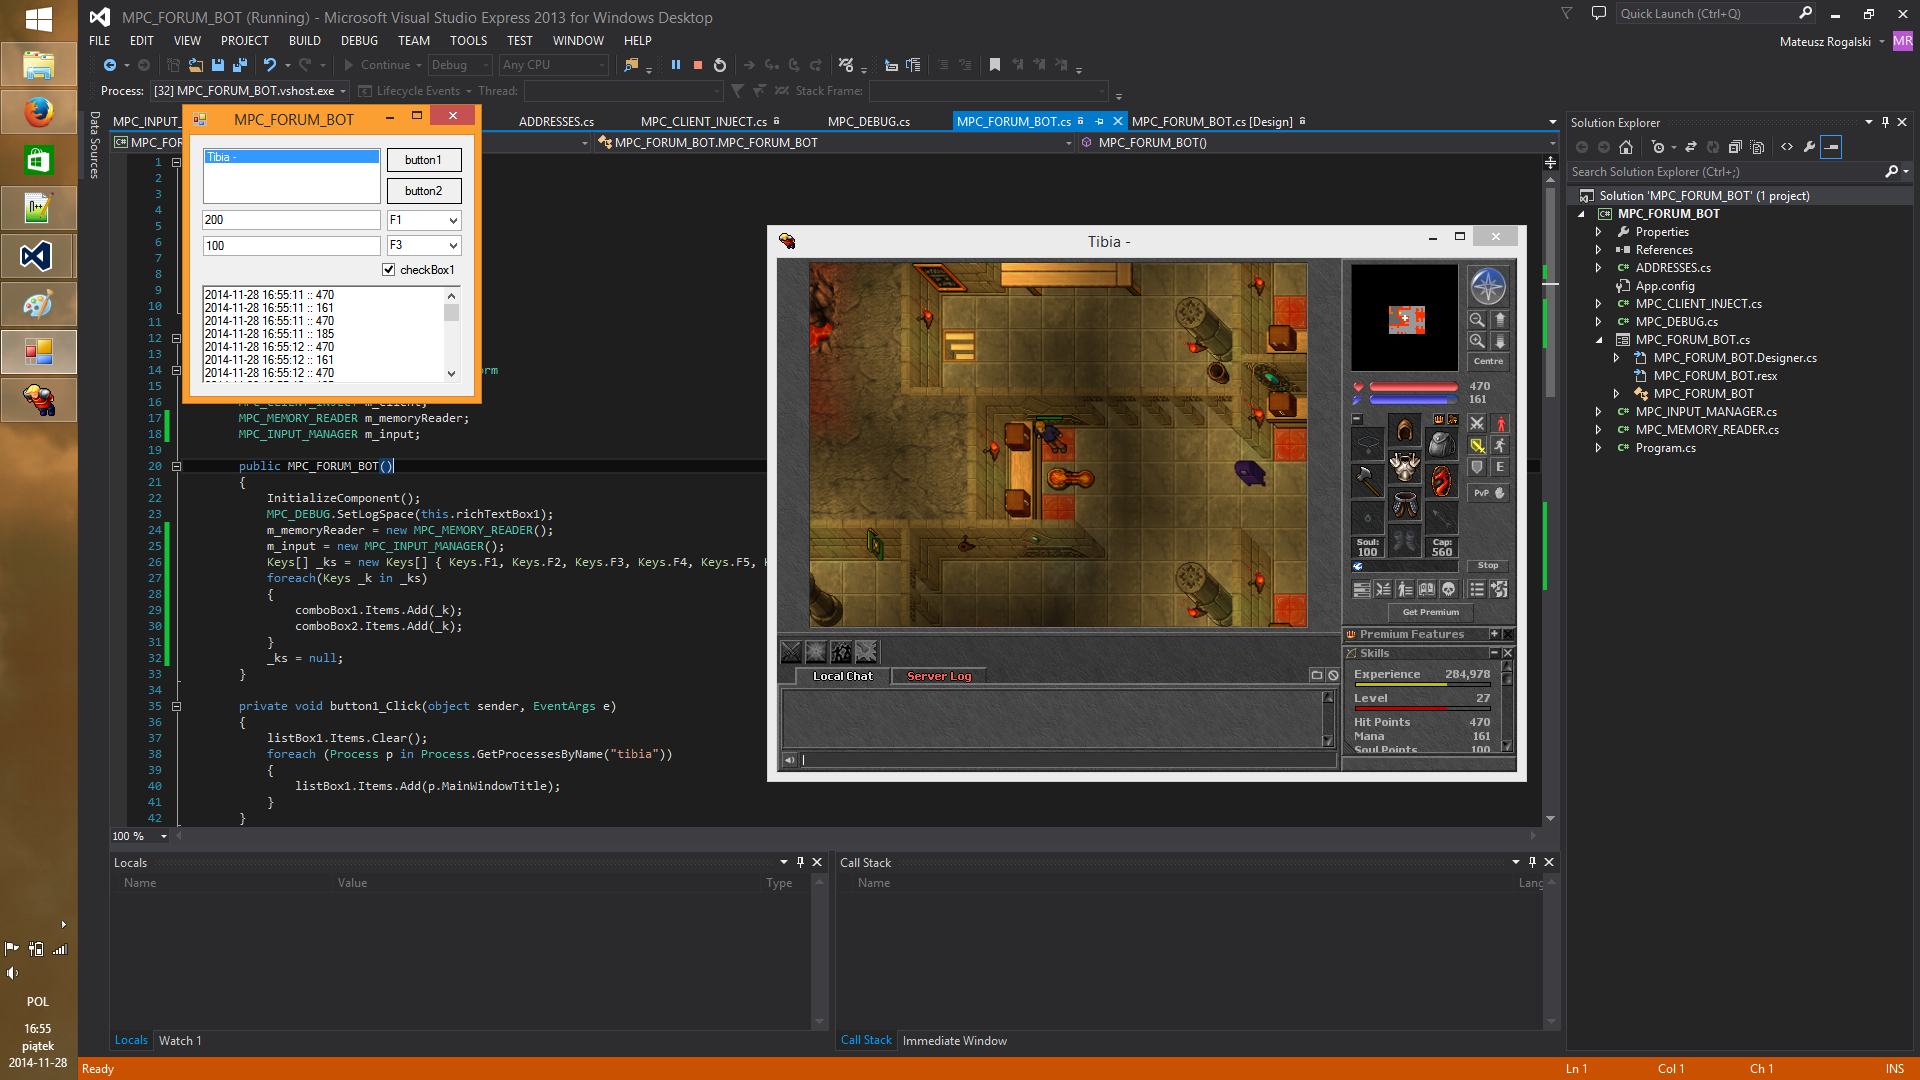Toggle a bookmark from the toolbar
1920x1080 pixels.
point(995,65)
